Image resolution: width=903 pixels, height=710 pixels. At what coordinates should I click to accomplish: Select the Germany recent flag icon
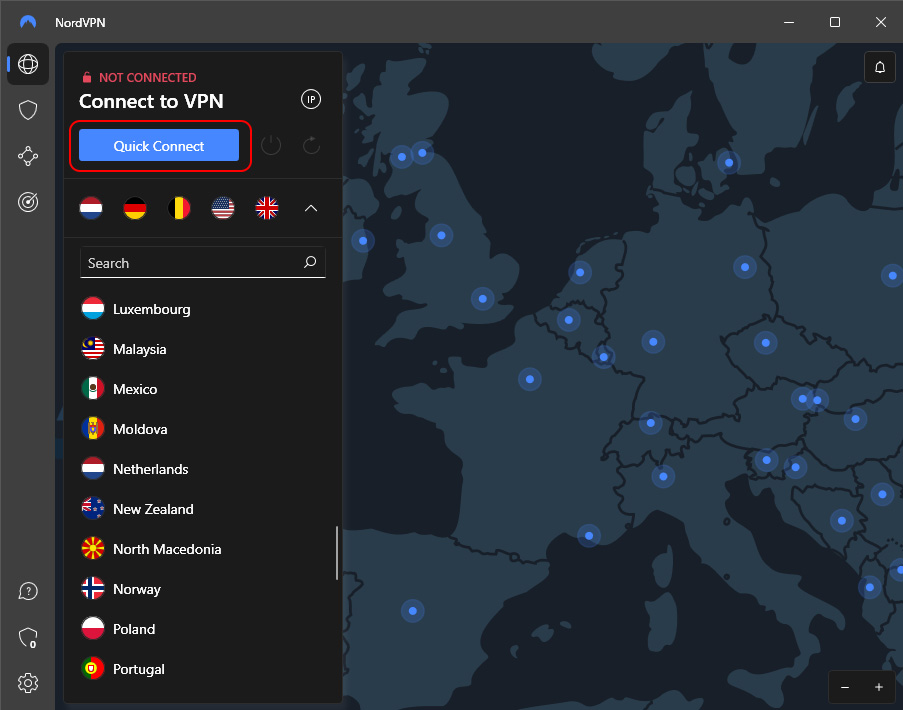(135, 208)
